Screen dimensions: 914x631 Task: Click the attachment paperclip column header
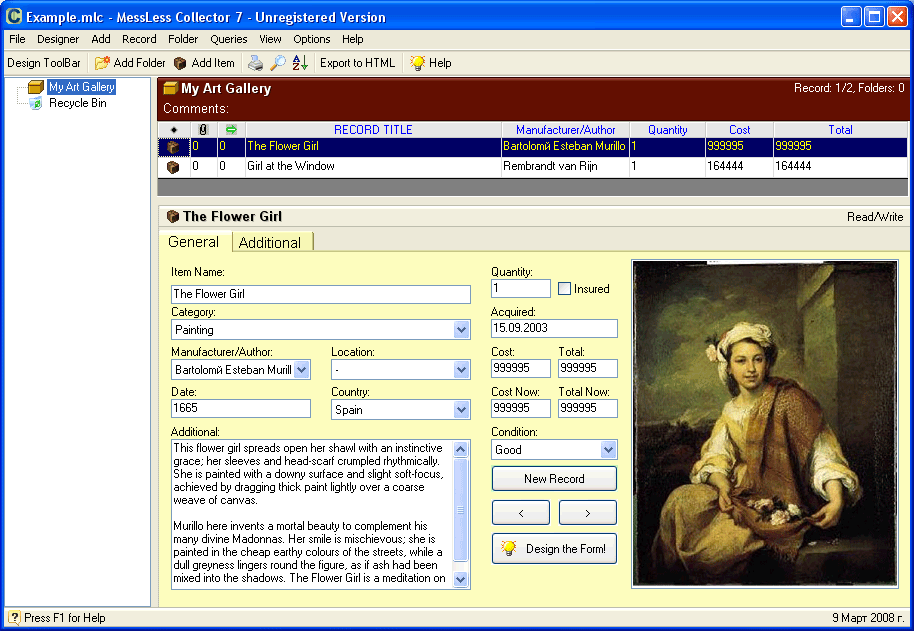point(203,130)
